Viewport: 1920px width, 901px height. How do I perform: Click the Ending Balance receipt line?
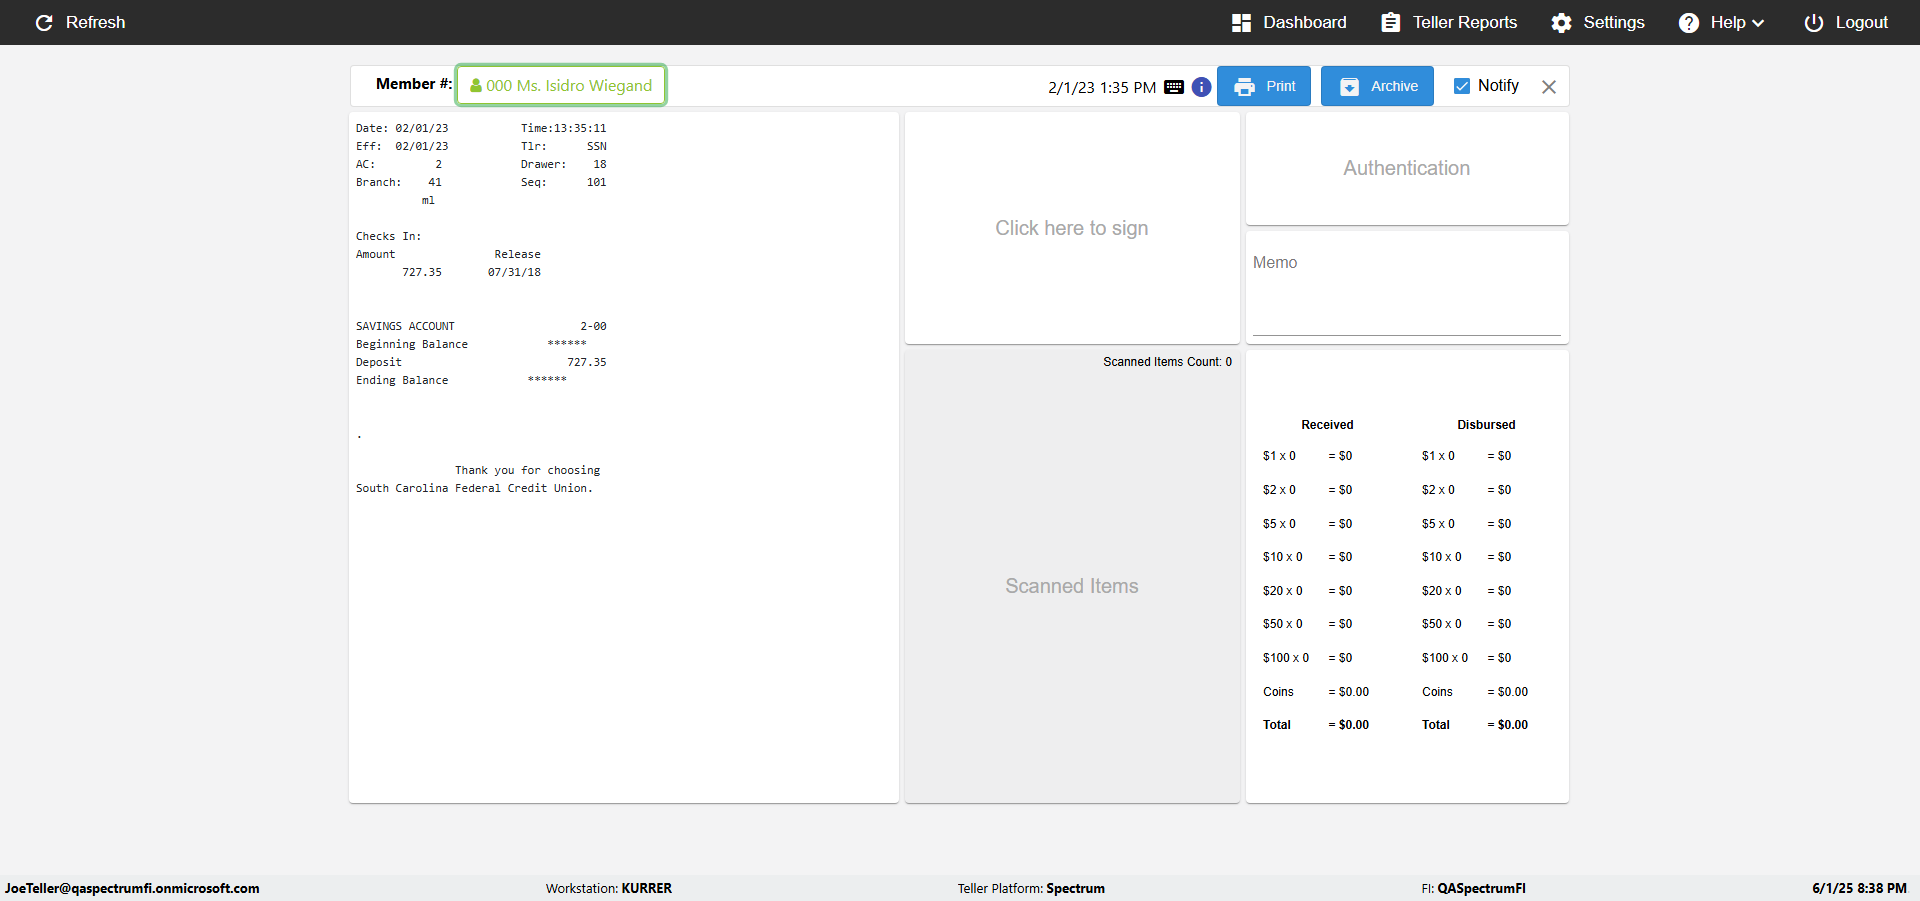(x=461, y=380)
